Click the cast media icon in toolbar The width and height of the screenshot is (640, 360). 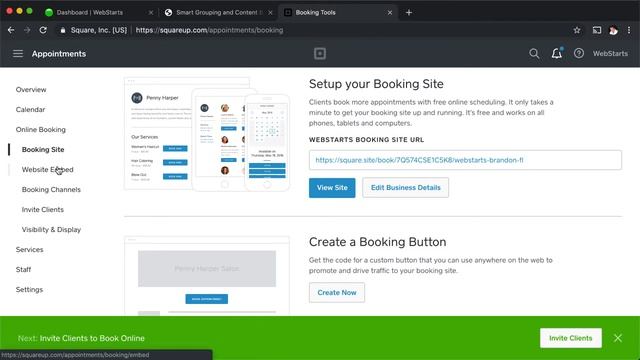(597, 30)
